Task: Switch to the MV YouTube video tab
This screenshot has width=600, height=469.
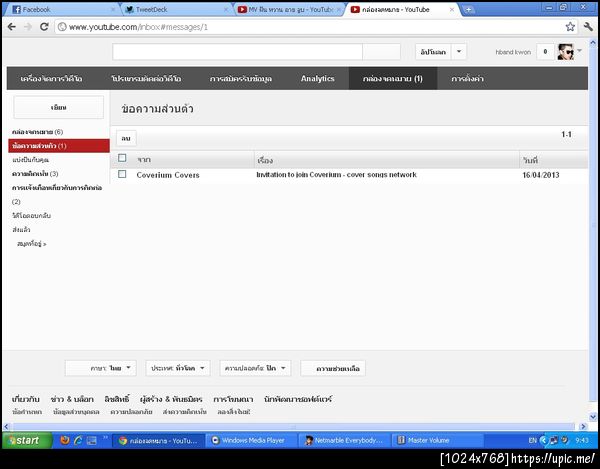Action: 288,10
